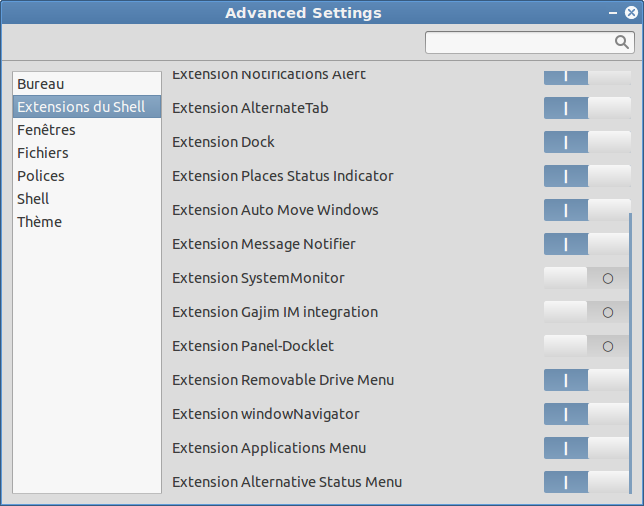
Task: Disable Removable Drive Menu extension
Action: point(586,380)
